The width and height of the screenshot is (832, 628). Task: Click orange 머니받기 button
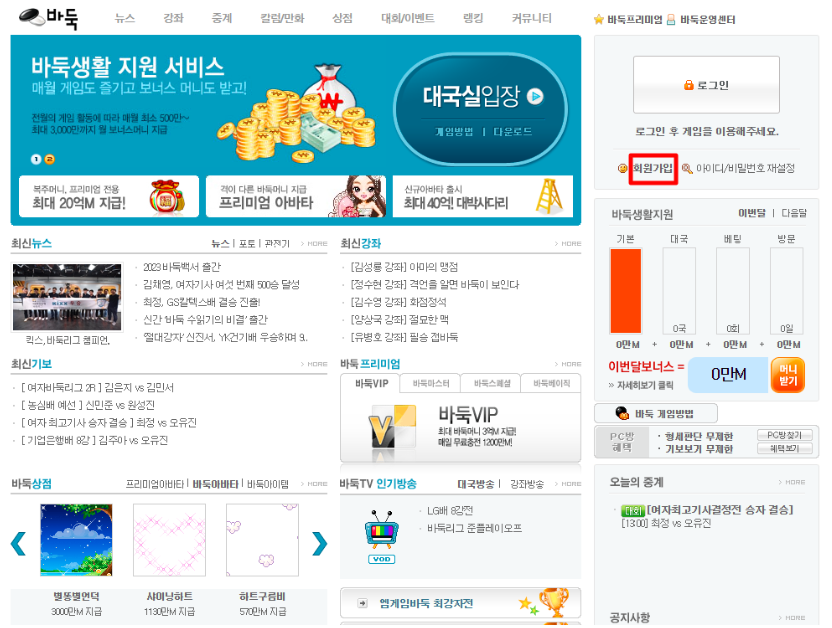click(x=787, y=375)
